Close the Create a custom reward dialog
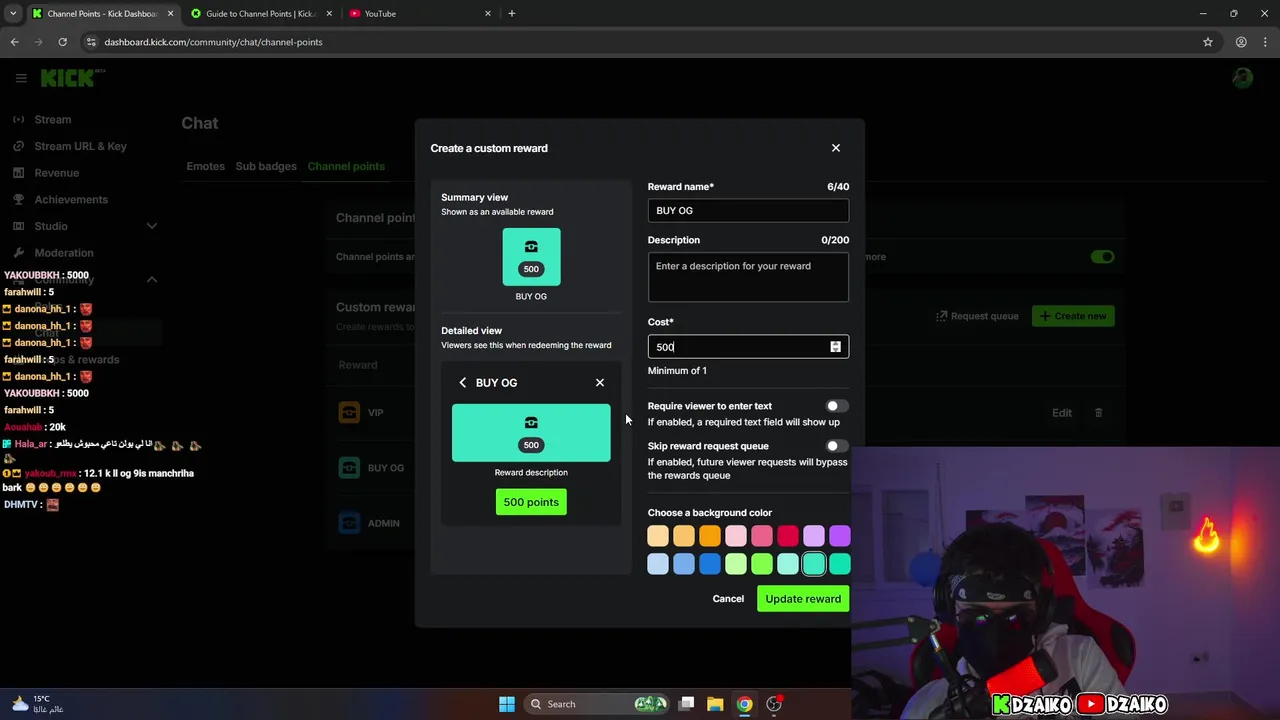 coord(836,148)
